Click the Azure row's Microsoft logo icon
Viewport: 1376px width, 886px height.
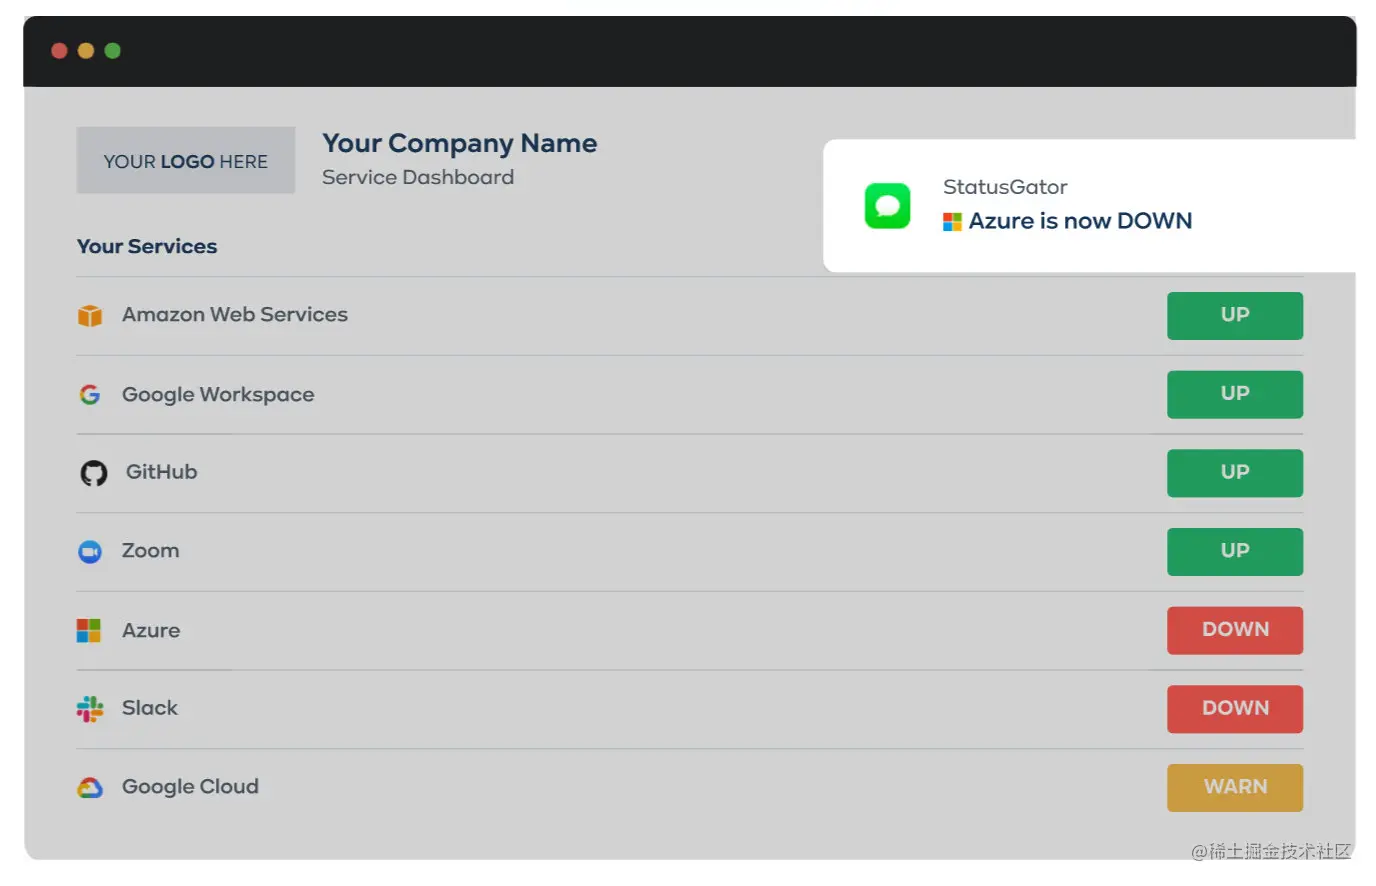89,631
